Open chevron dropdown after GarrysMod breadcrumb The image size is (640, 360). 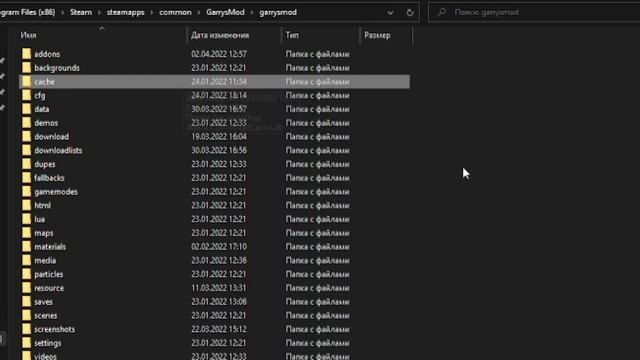(x=251, y=13)
